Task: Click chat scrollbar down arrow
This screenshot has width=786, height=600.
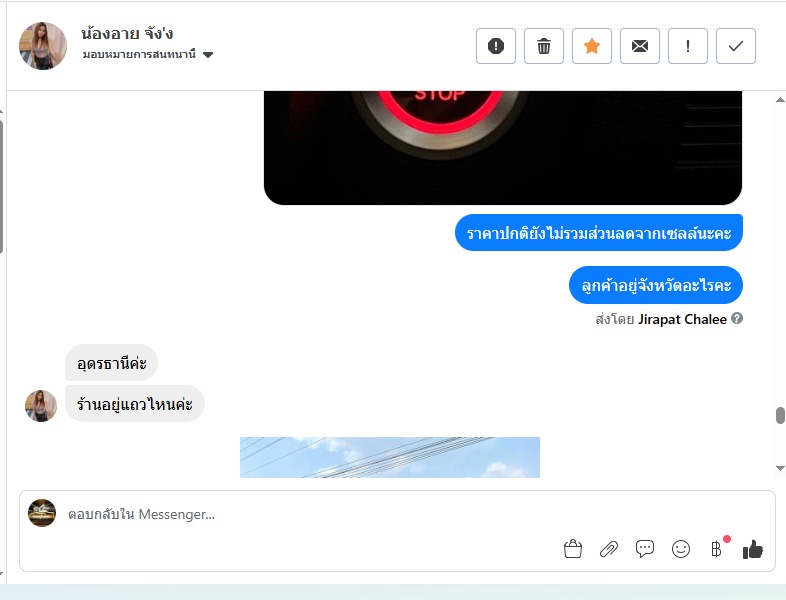Action: (x=780, y=468)
